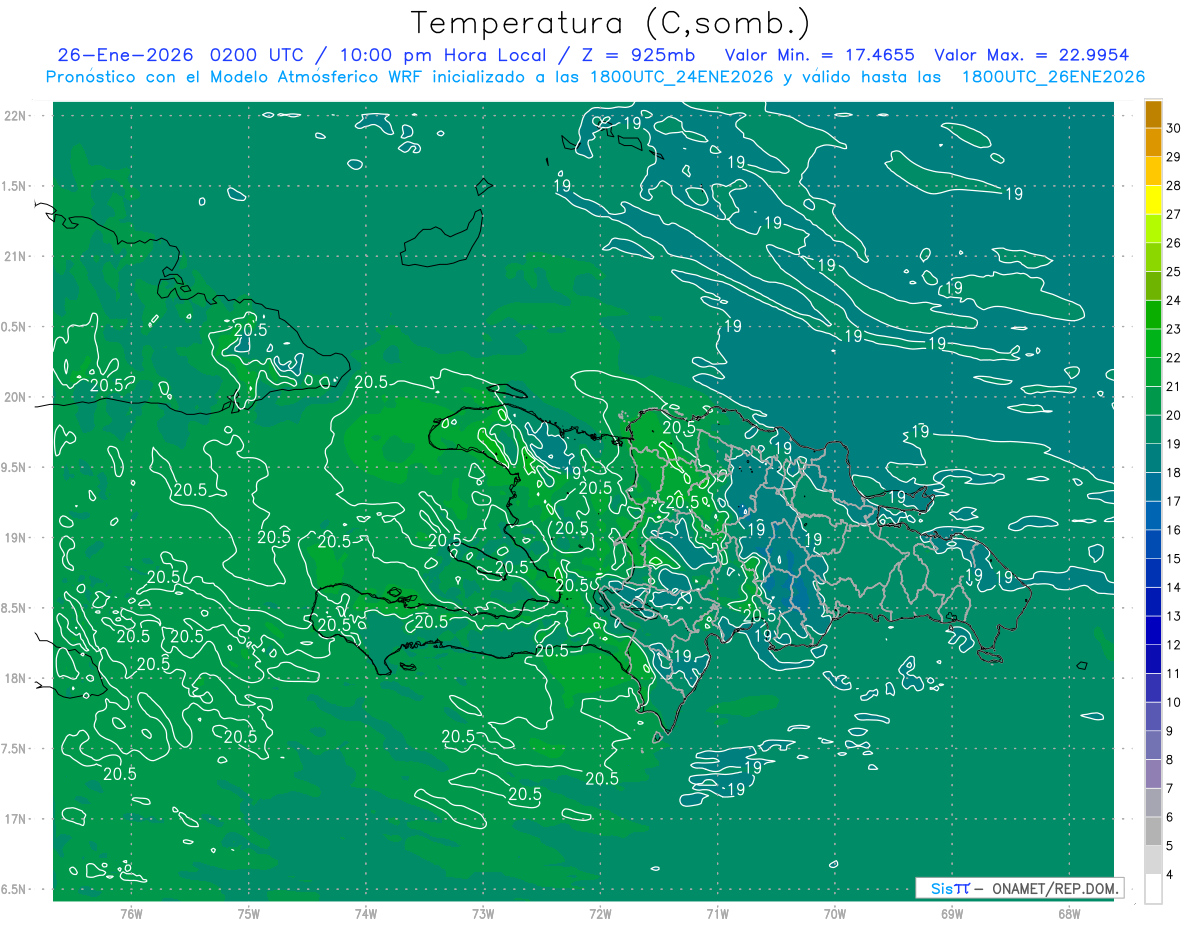Viewport: 1200px width, 927px height.
Task: Click the 20N latitude axis label
Action: [x=16, y=397]
